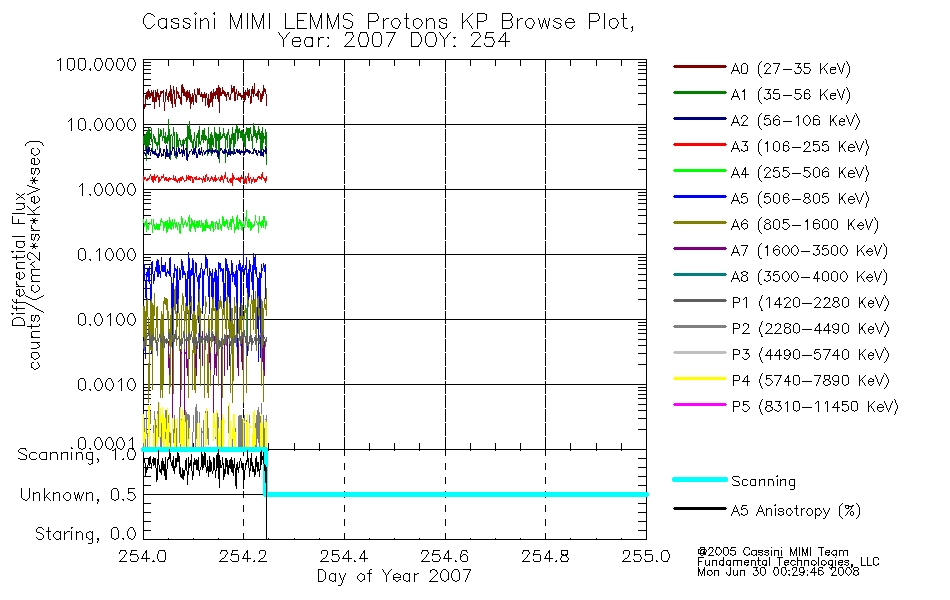Click the @2005 Cassini MIMI Team credit
This screenshot has height=600, width=950.
tap(772, 552)
